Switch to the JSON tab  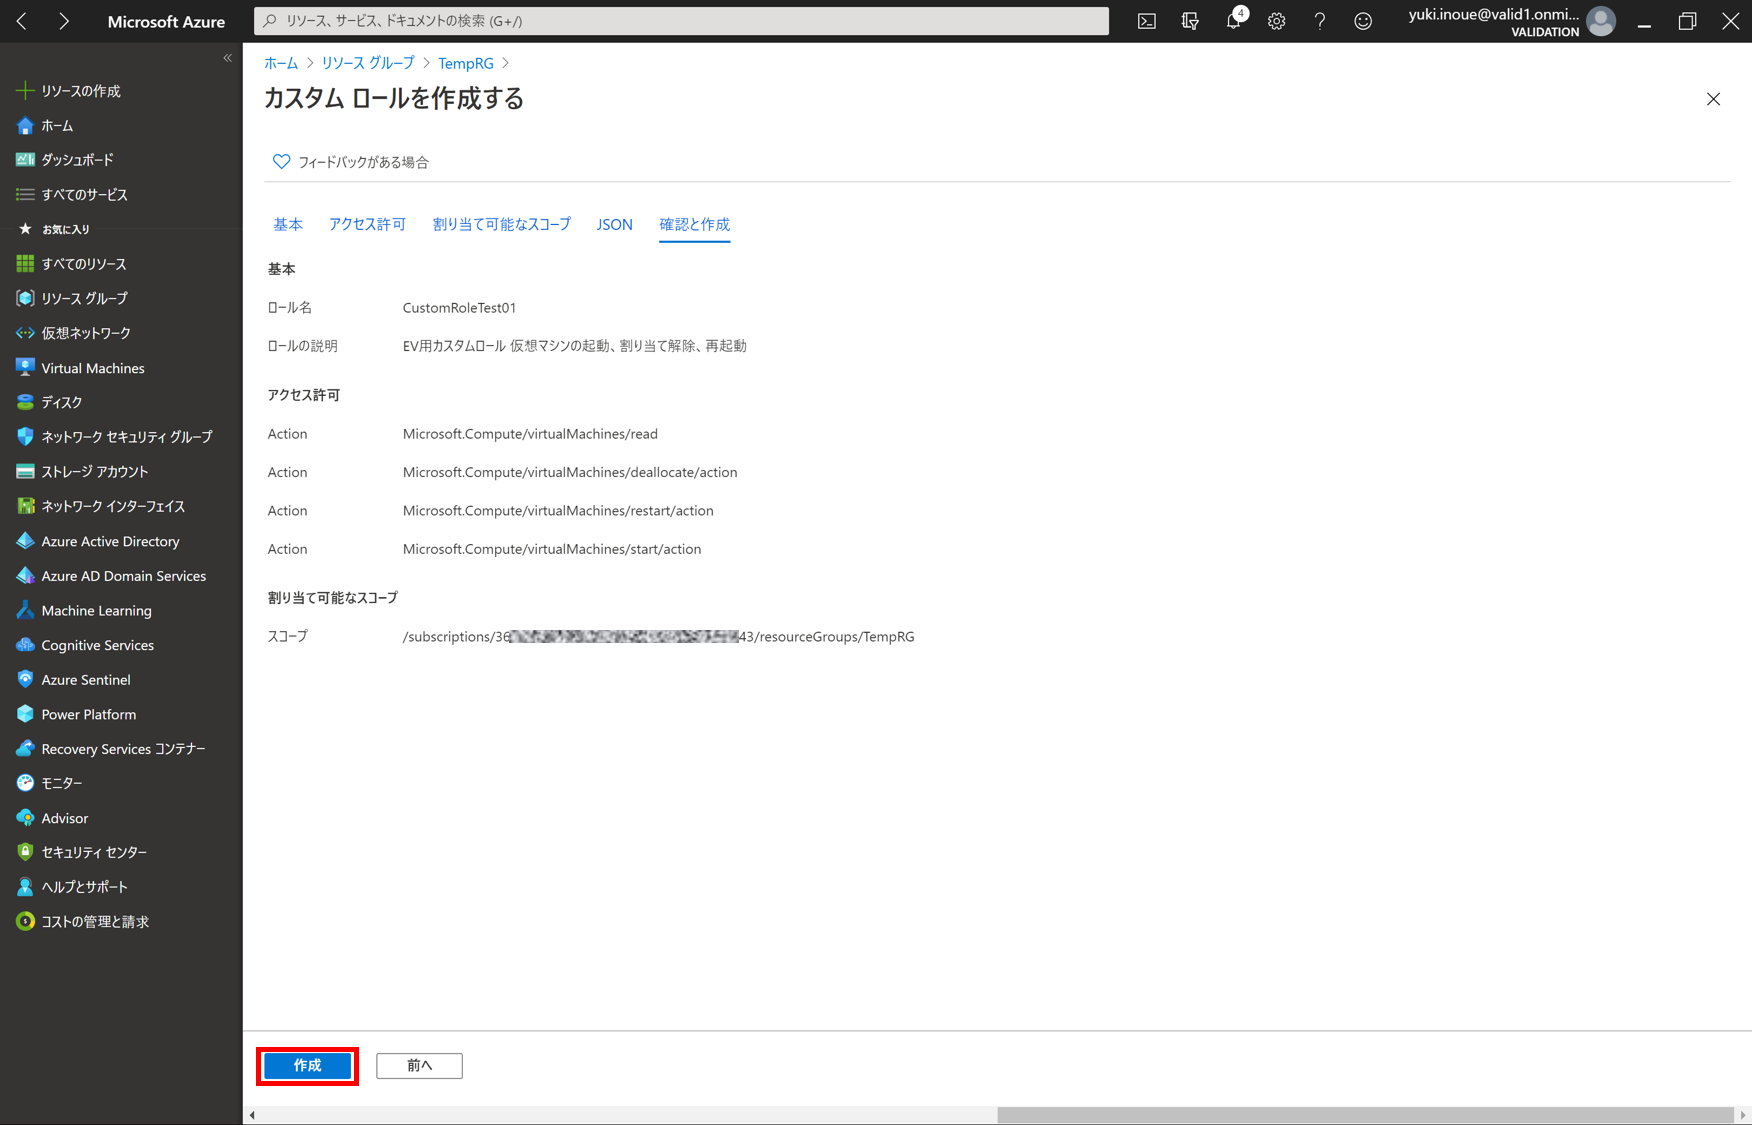pyautogui.click(x=615, y=224)
